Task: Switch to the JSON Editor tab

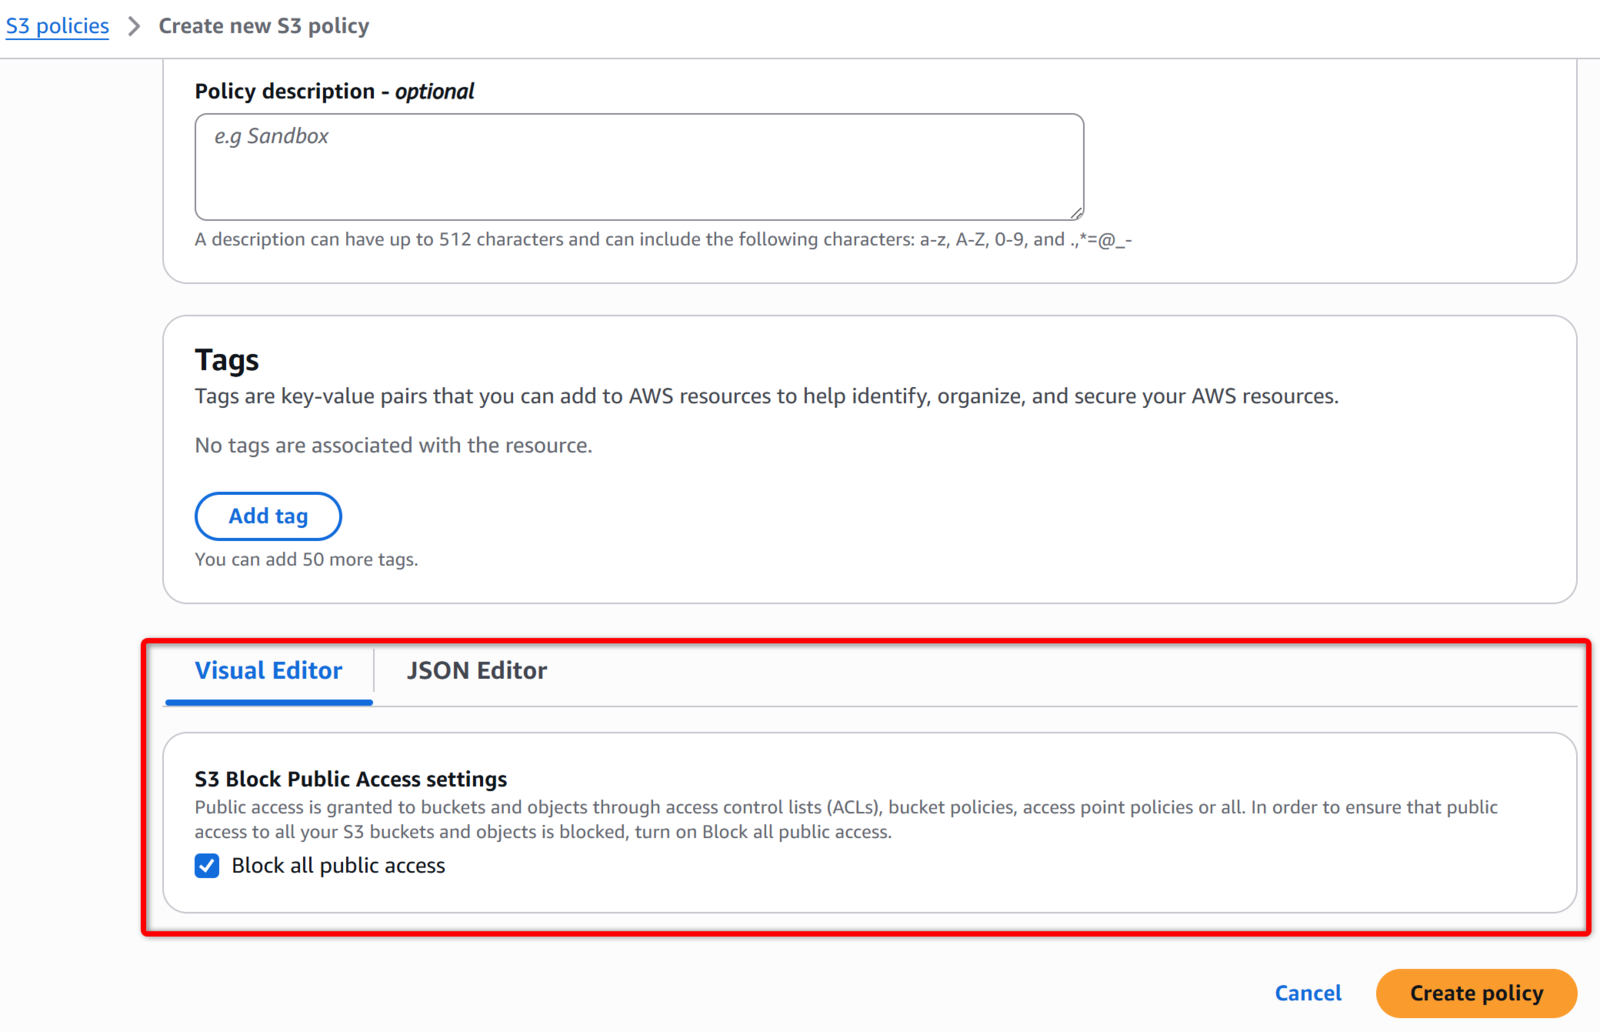Action: (x=476, y=671)
